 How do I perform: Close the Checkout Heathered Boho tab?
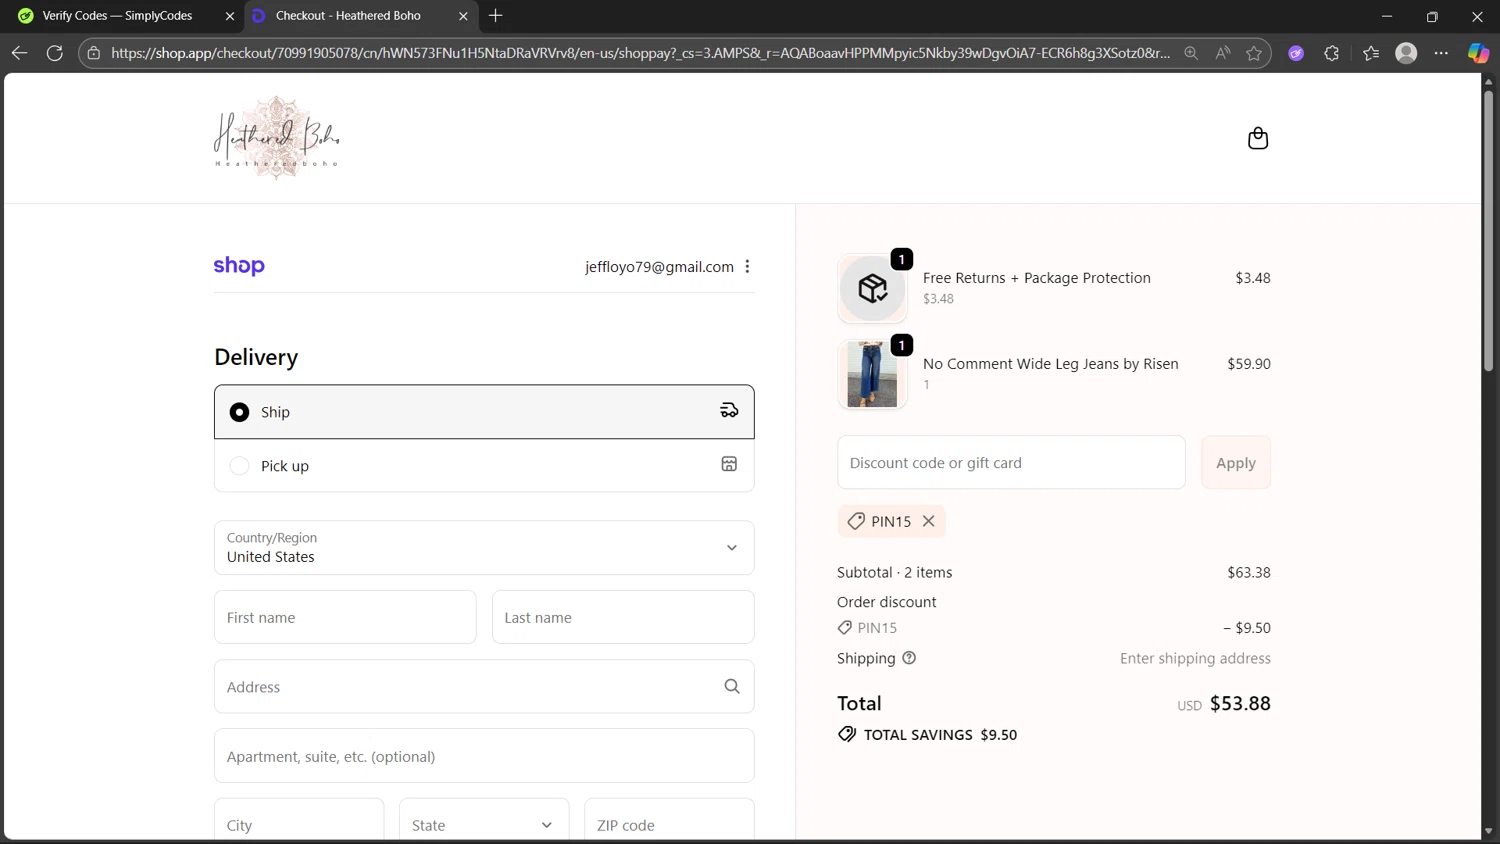point(463,16)
